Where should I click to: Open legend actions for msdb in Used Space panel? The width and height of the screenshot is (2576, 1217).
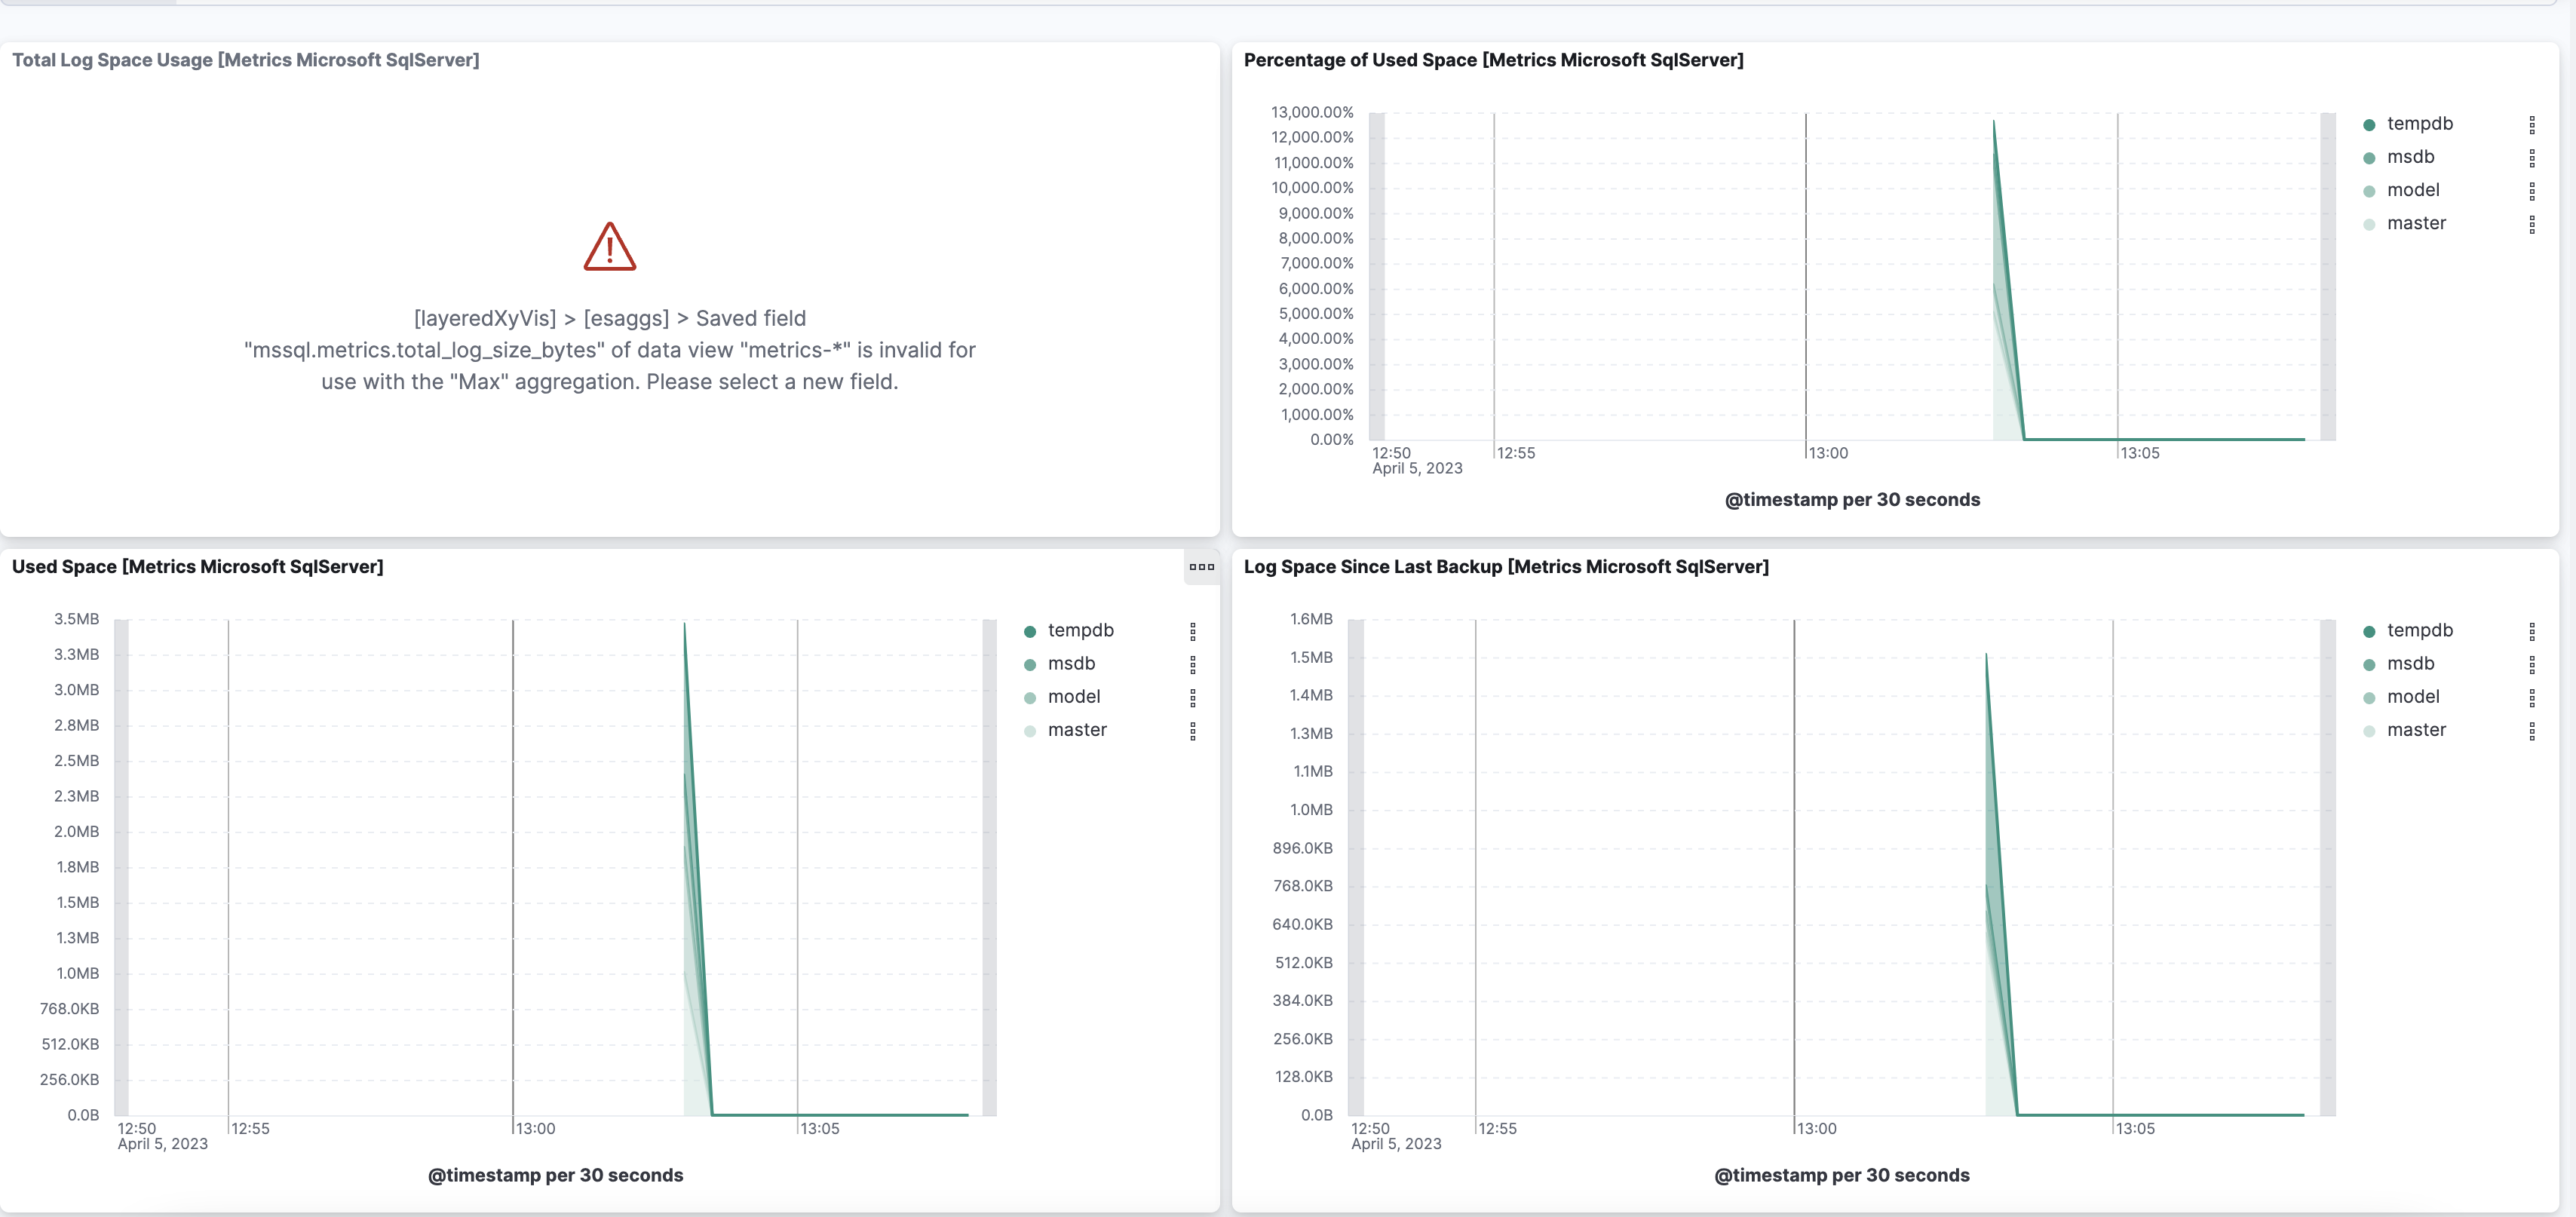point(1193,664)
